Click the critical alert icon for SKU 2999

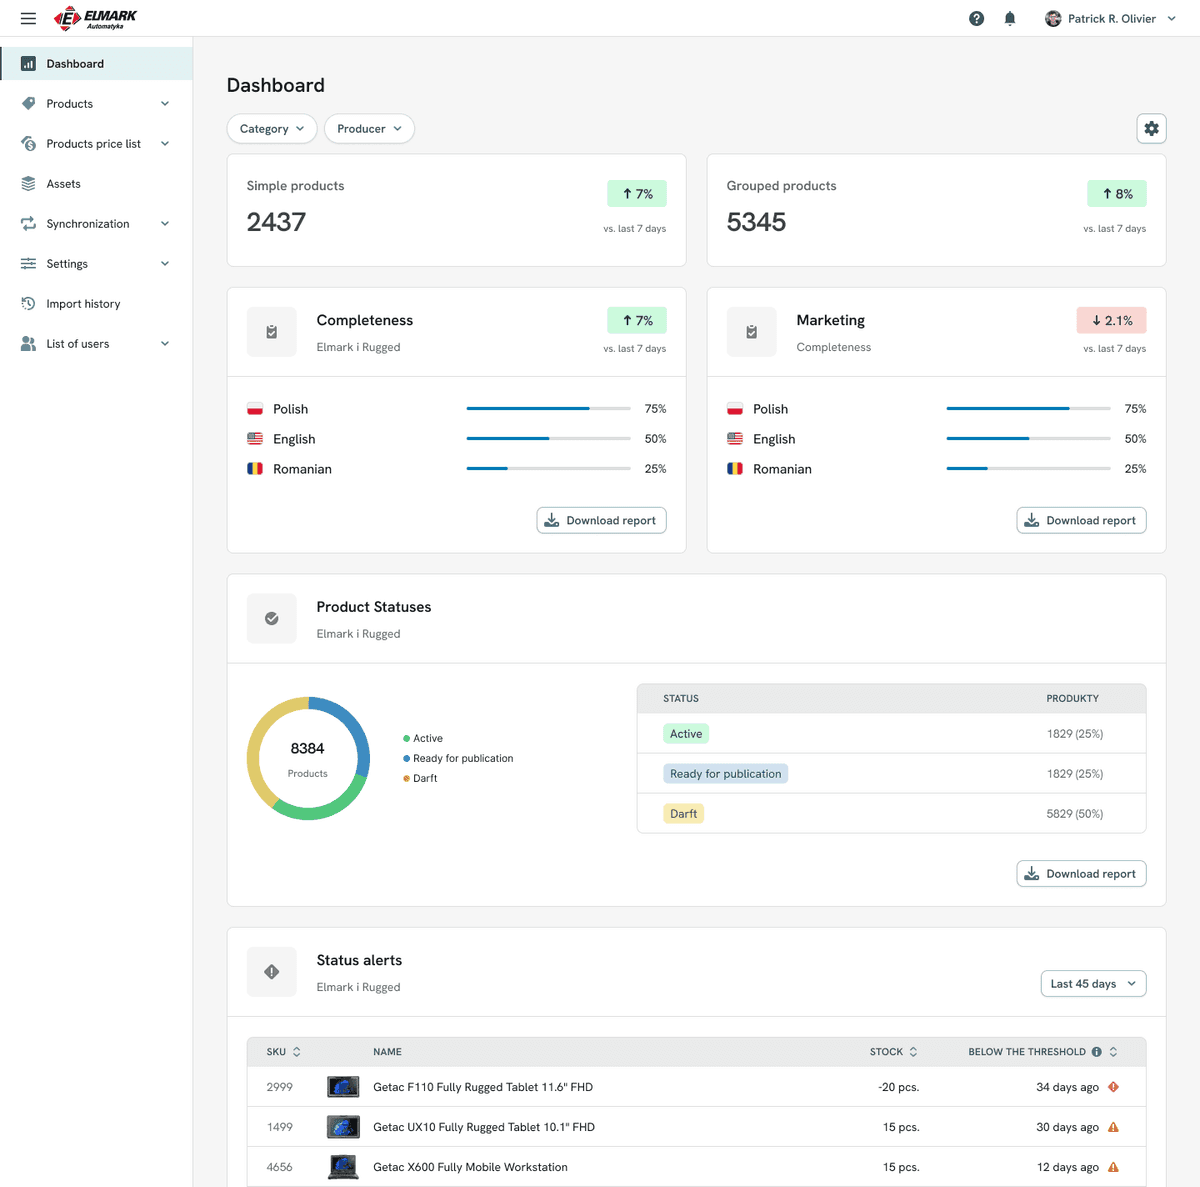point(1114,1087)
